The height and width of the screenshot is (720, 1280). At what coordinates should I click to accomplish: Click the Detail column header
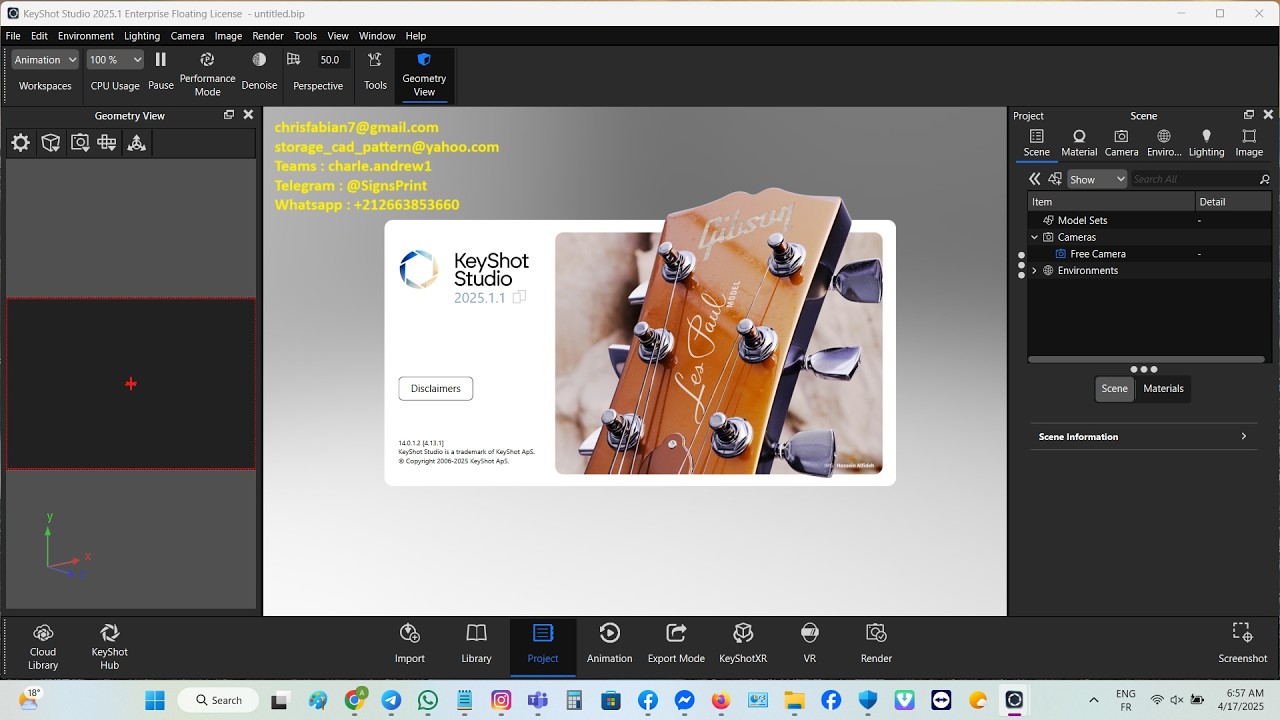[x=1235, y=201]
